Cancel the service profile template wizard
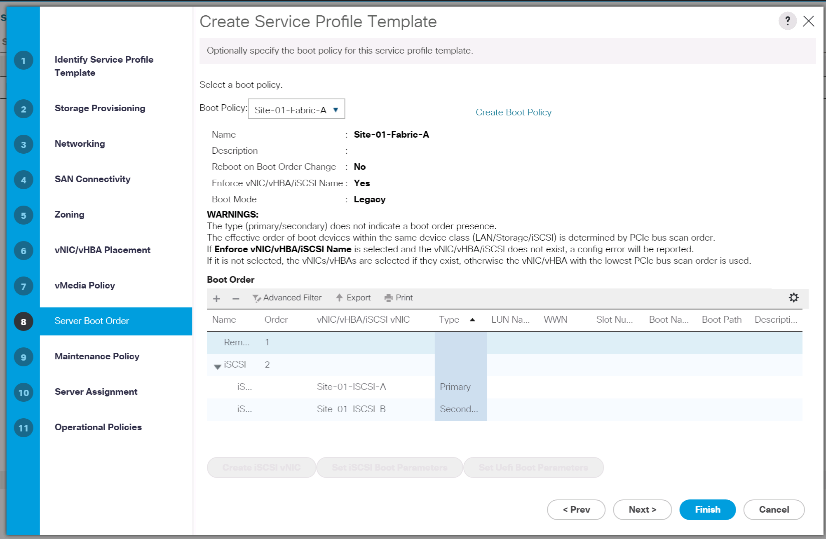The width and height of the screenshot is (826, 539). pos(774,510)
